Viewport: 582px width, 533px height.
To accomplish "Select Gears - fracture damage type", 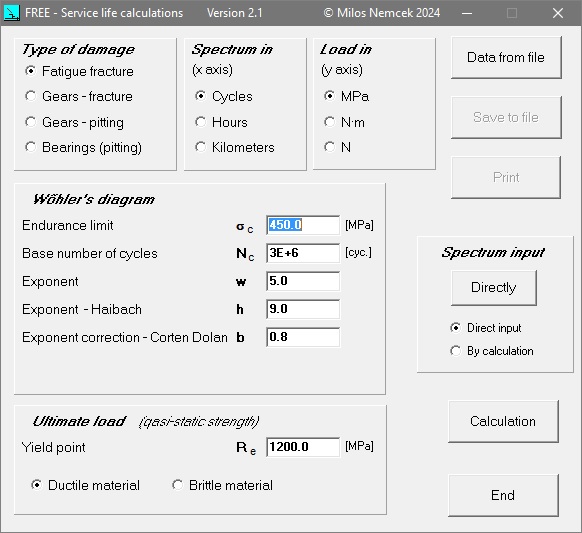I will (x=79, y=97).
